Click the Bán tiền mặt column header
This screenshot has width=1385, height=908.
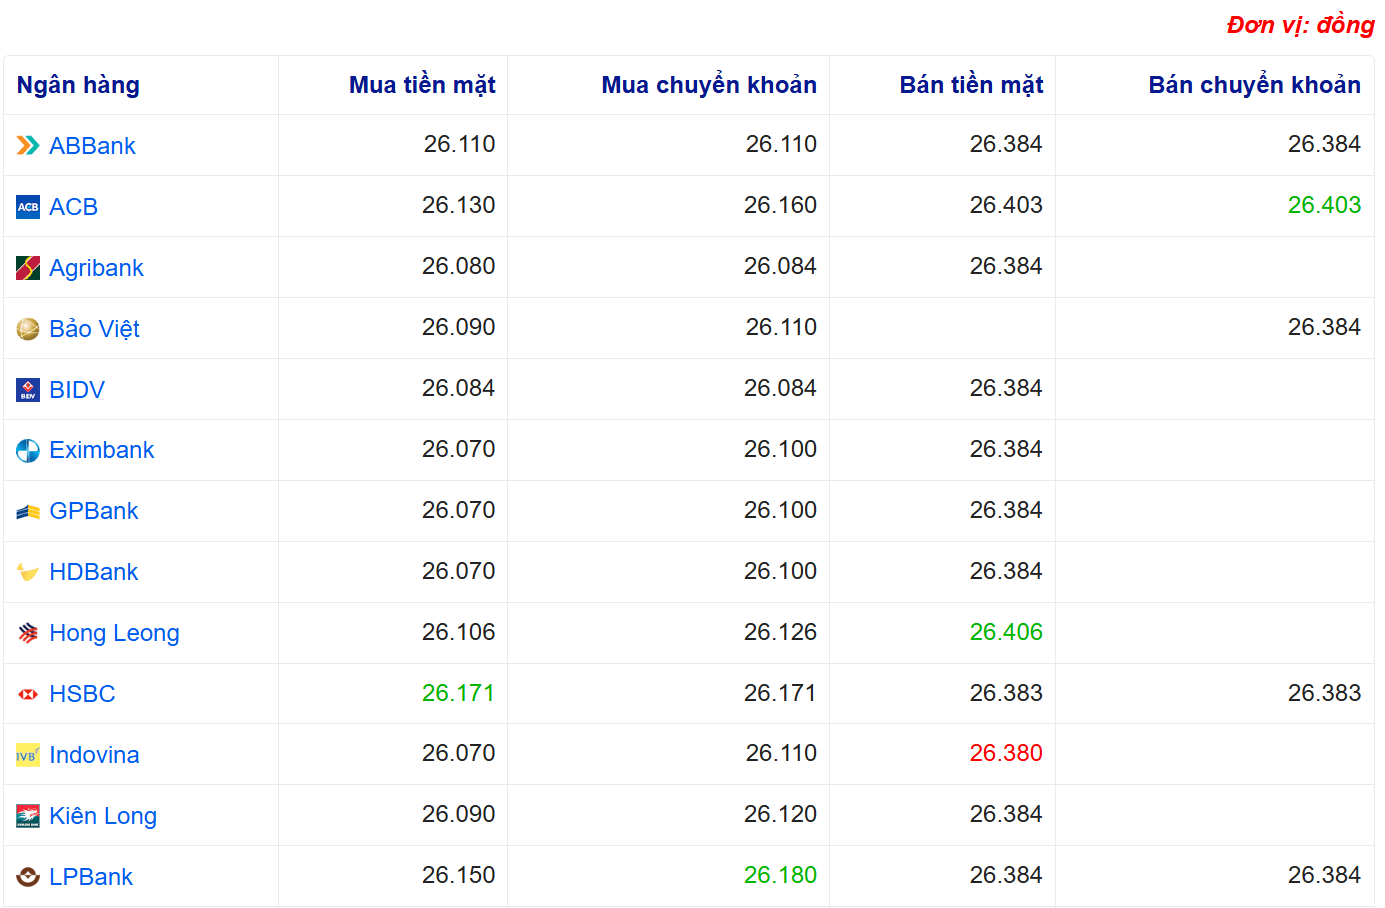[x=970, y=85]
